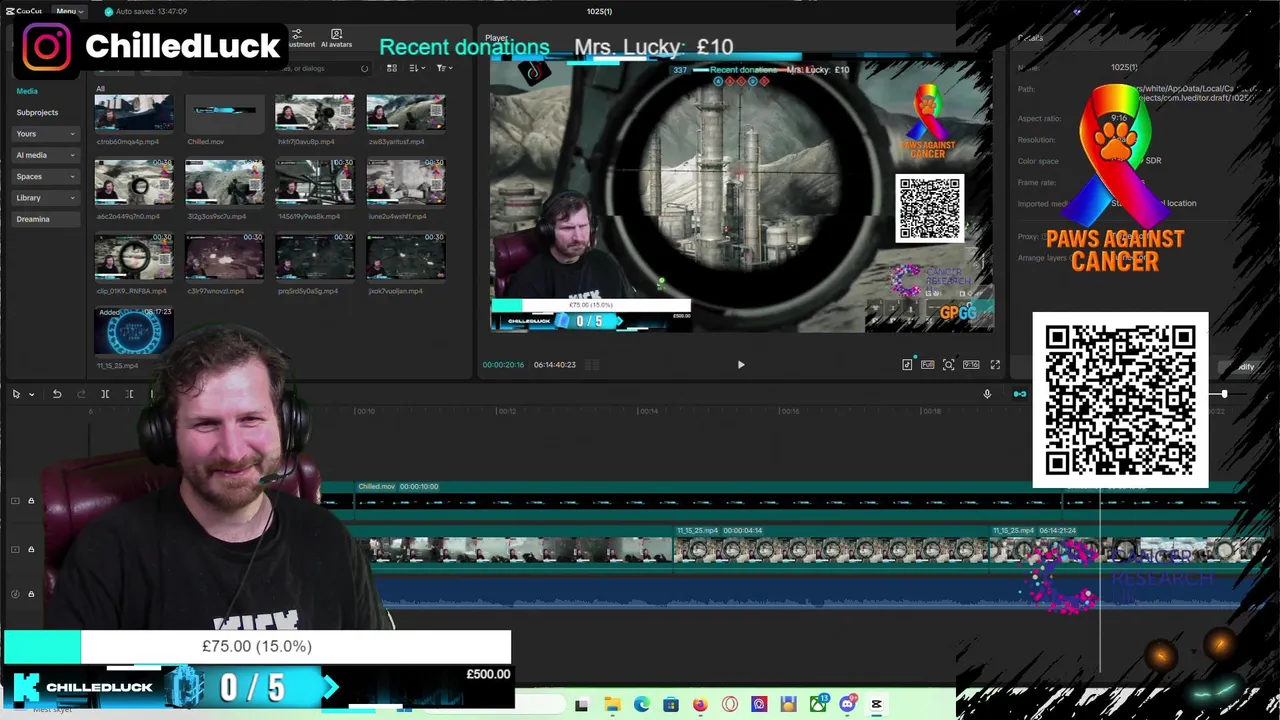Expand the Spaces section
1280x720 pixels.
coord(45,176)
